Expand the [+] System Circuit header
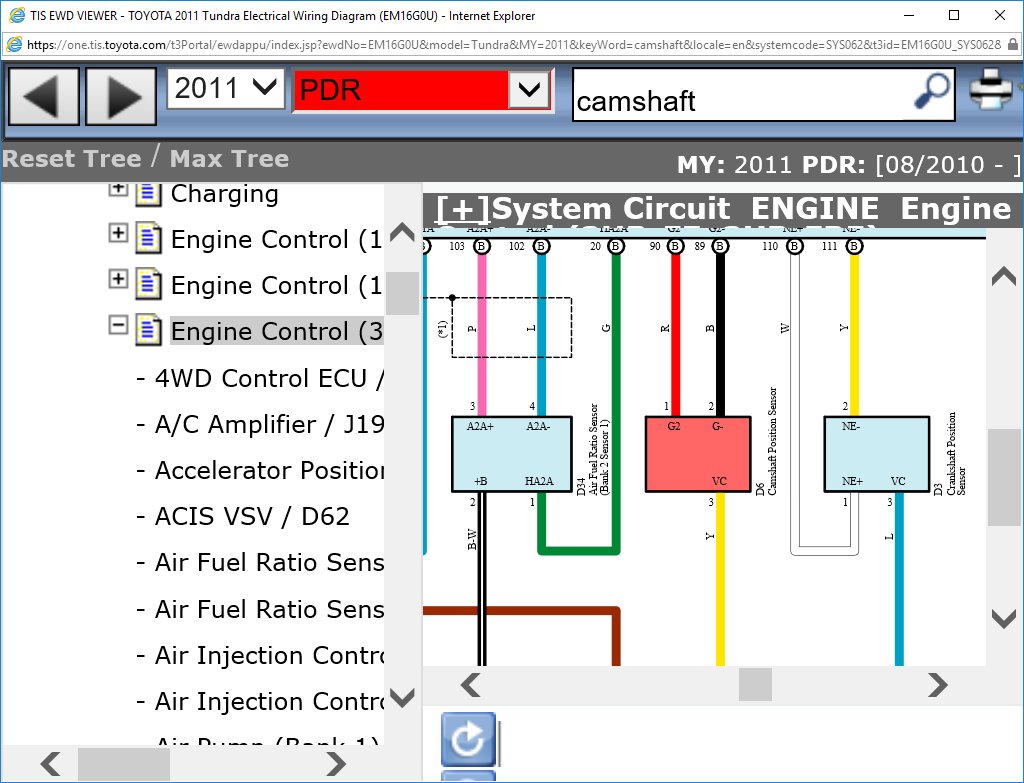Screen dimensions: 1024x783 click(x=462, y=210)
